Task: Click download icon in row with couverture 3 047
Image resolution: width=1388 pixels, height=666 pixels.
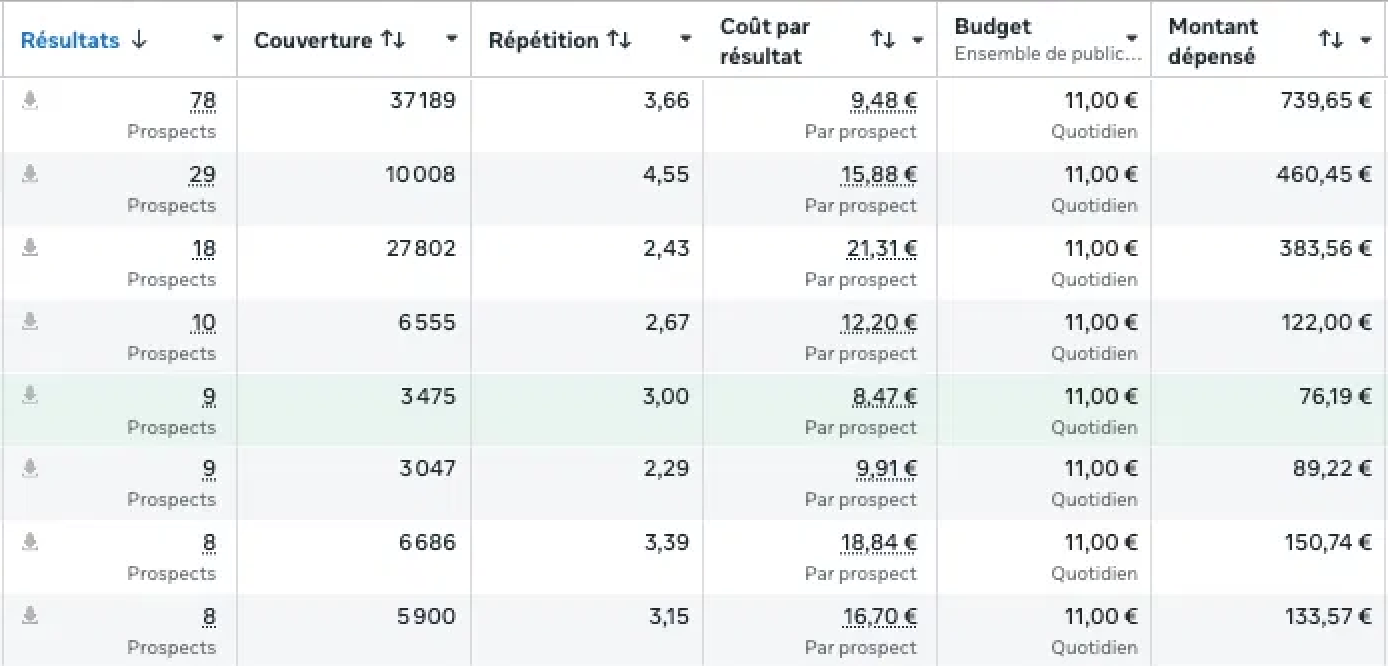Action: click(30, 468)
